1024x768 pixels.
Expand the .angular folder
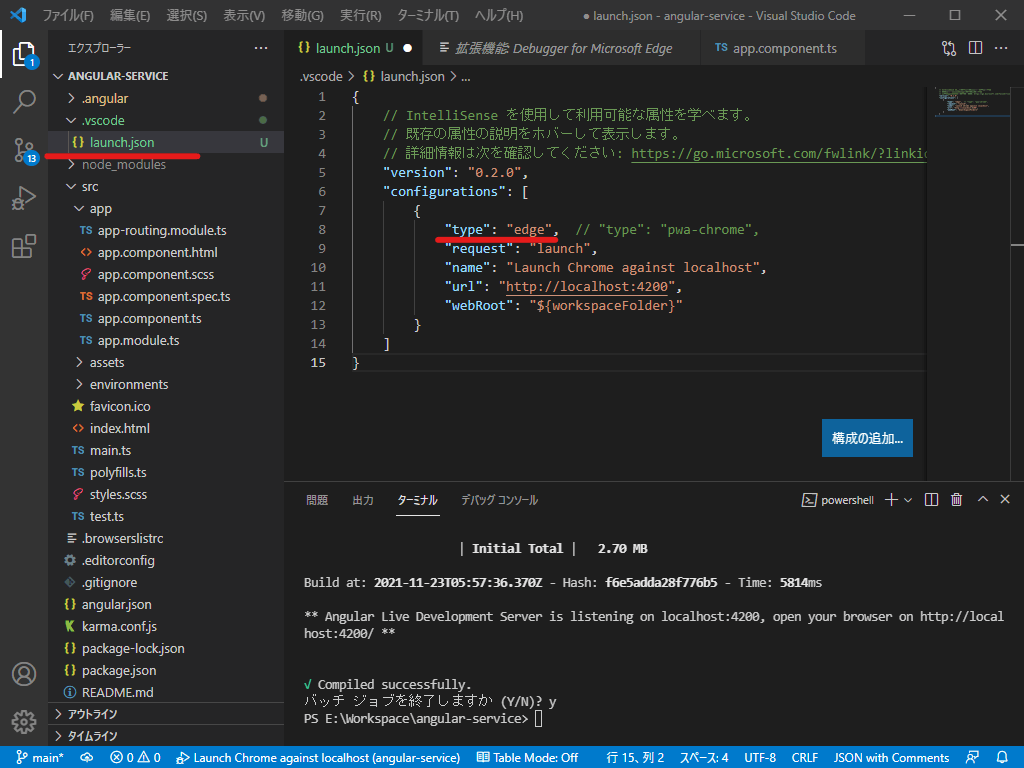coord(165,98)
